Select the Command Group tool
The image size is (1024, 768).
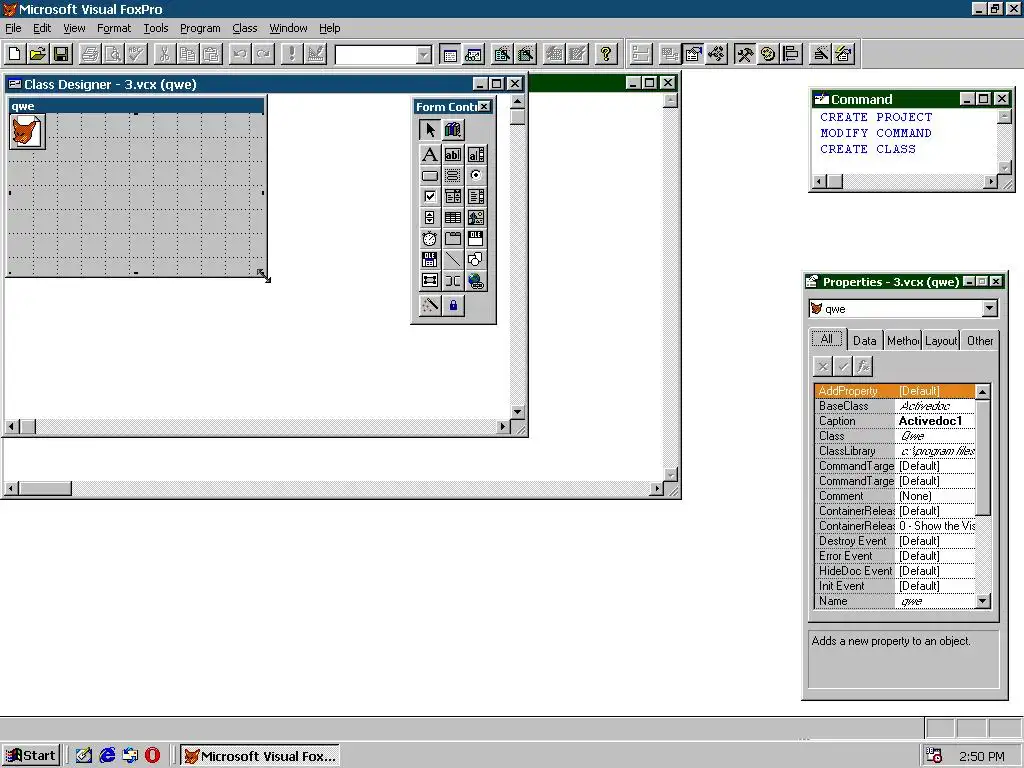click(x=453, y=176)
